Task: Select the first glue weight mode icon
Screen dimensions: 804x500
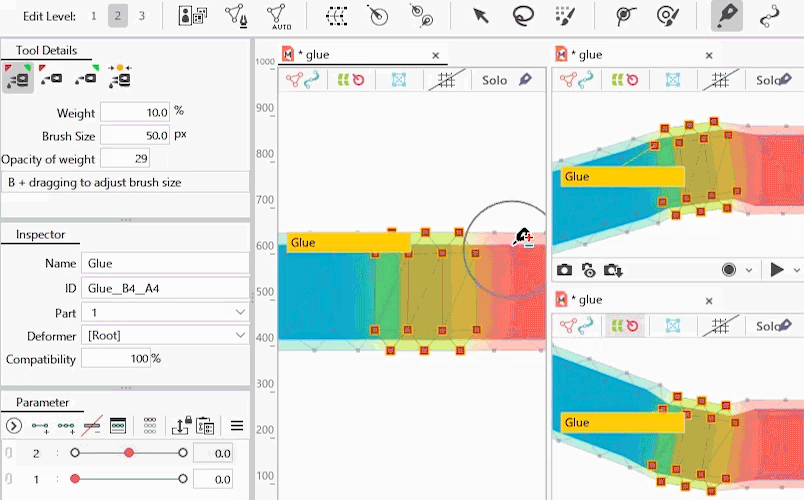Action: [18, 76]
